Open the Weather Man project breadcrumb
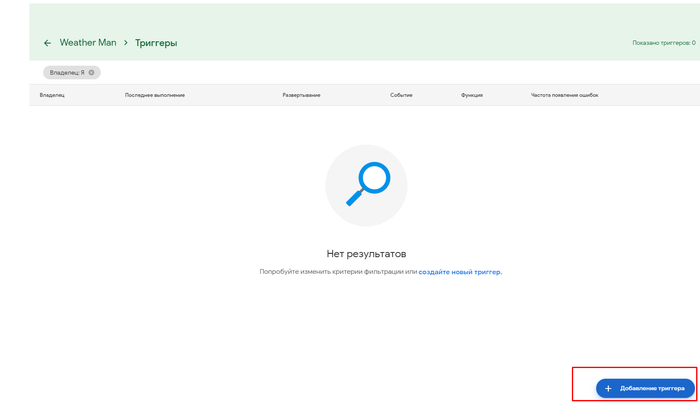Screen dimensions: 700x406 (x=88, y=43)
